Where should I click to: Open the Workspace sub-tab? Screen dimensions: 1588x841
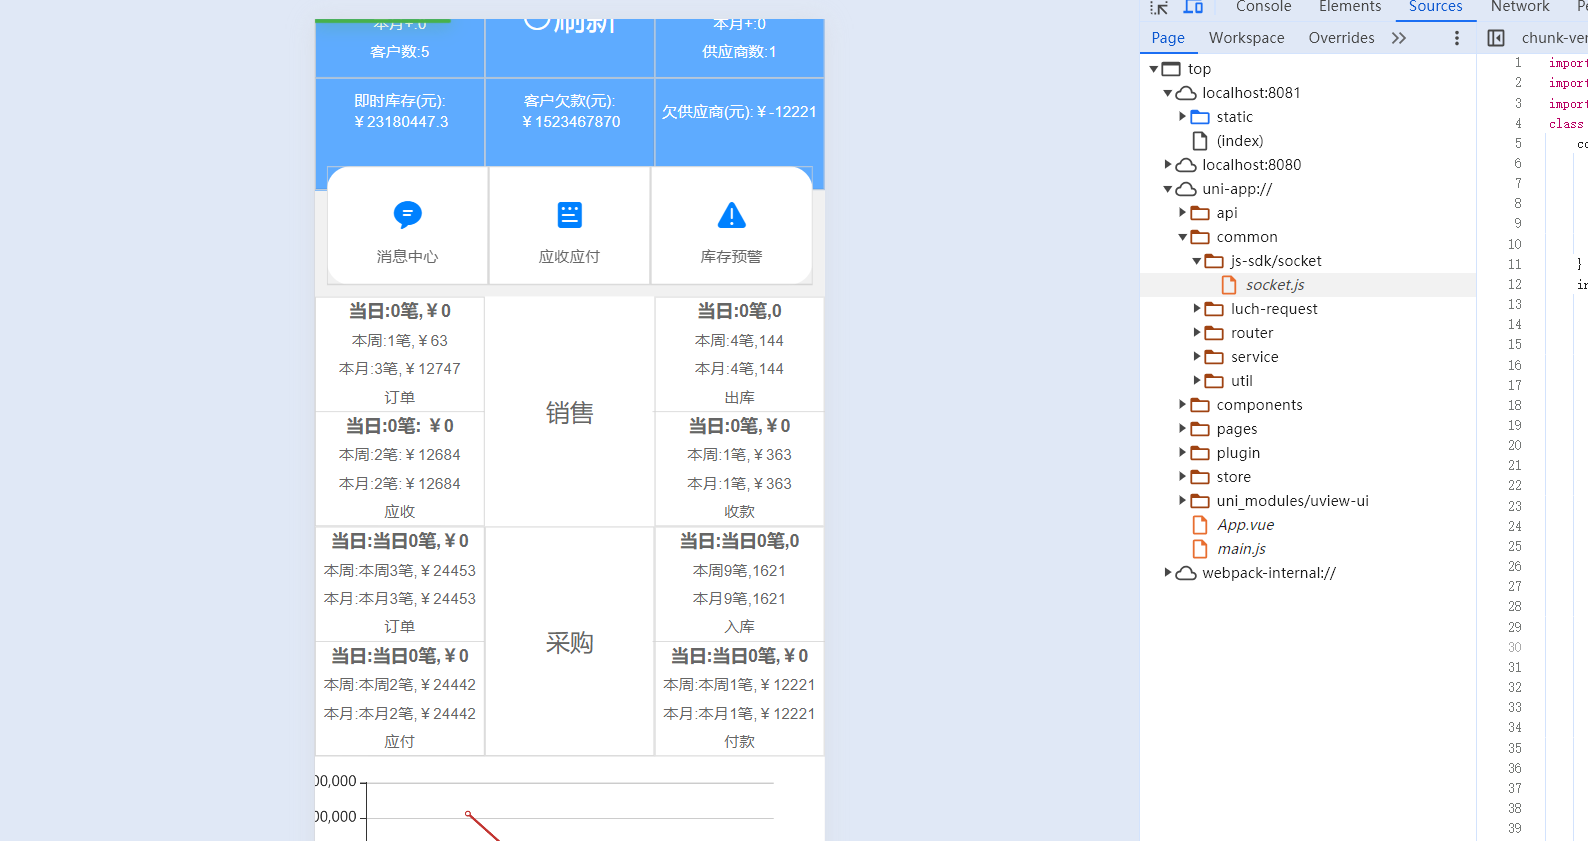(x=1246, y=38)
